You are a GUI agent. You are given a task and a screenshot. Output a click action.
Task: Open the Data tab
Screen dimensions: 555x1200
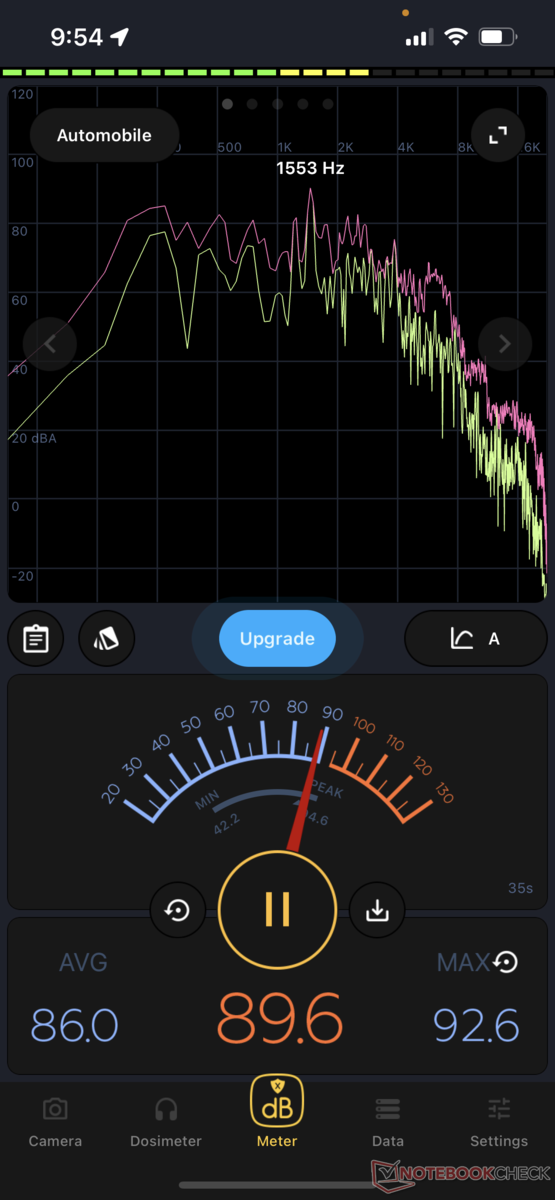[388, 1122]
